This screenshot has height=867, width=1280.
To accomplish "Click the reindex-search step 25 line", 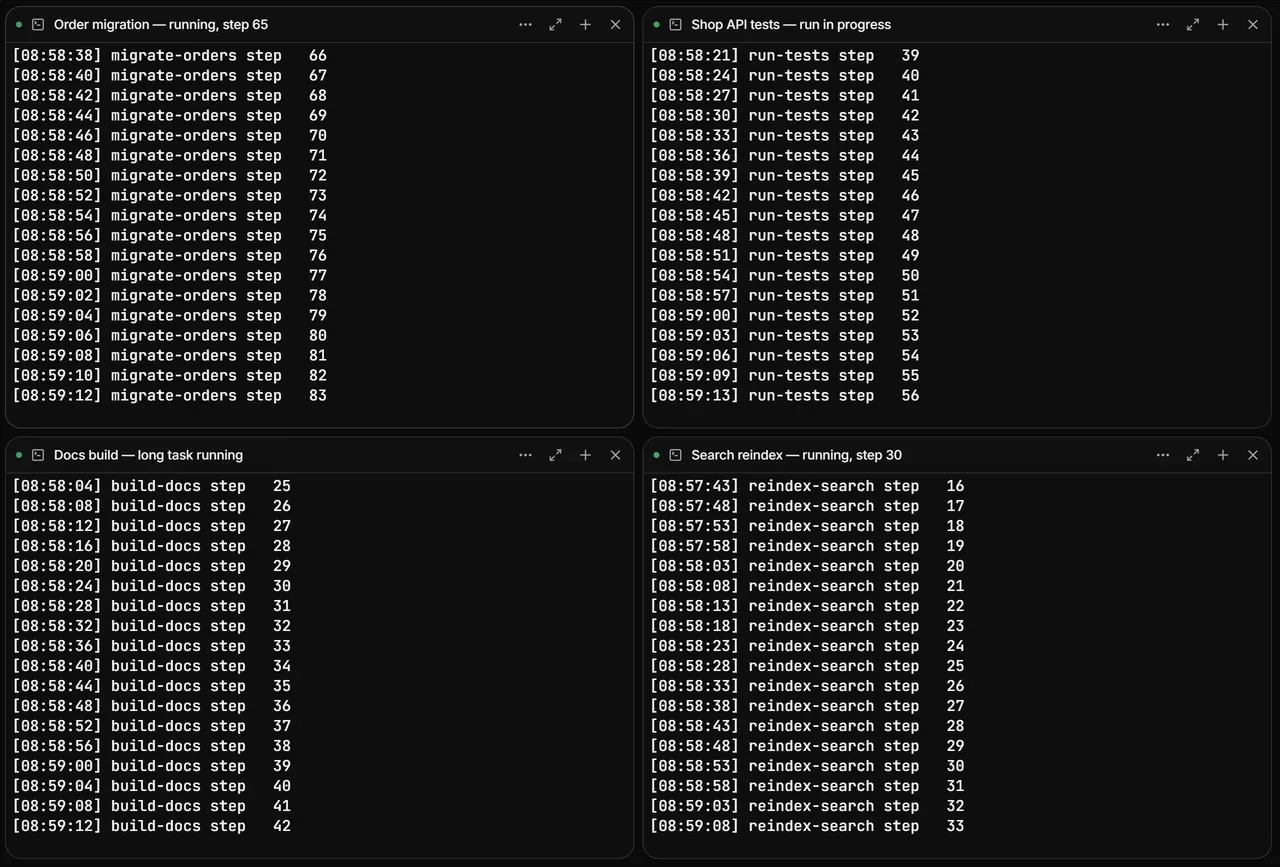I will pyautogui.click(x=807, y=667).
